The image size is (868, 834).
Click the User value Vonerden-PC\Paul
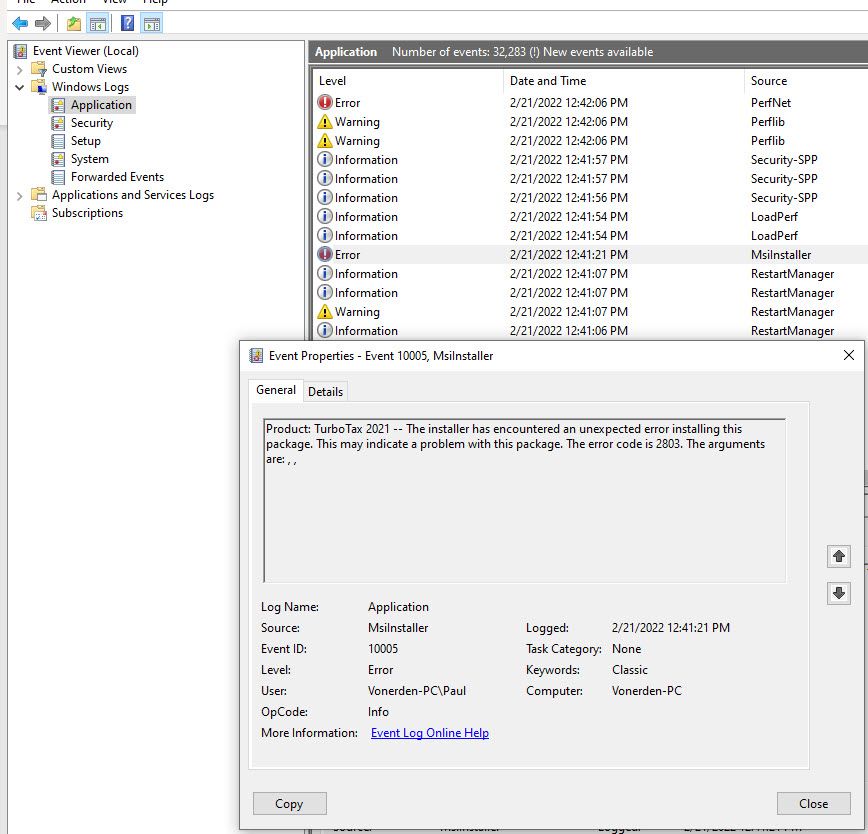pos(417,691)
